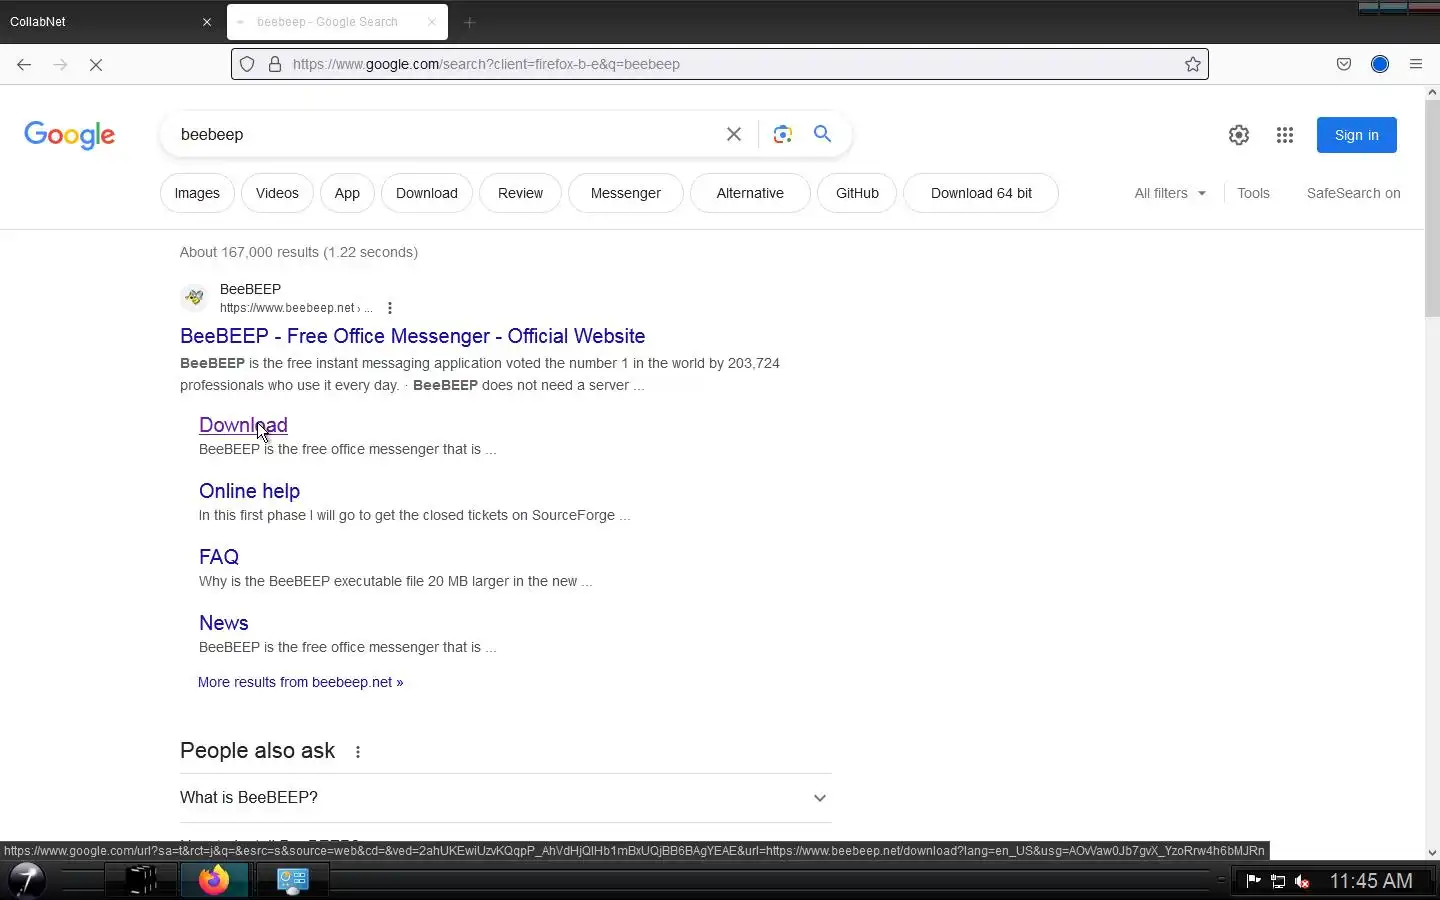Open the BeeBEEP Download sitelink
This screenshot has width=1440, height=900.
[x=243, y=425]
